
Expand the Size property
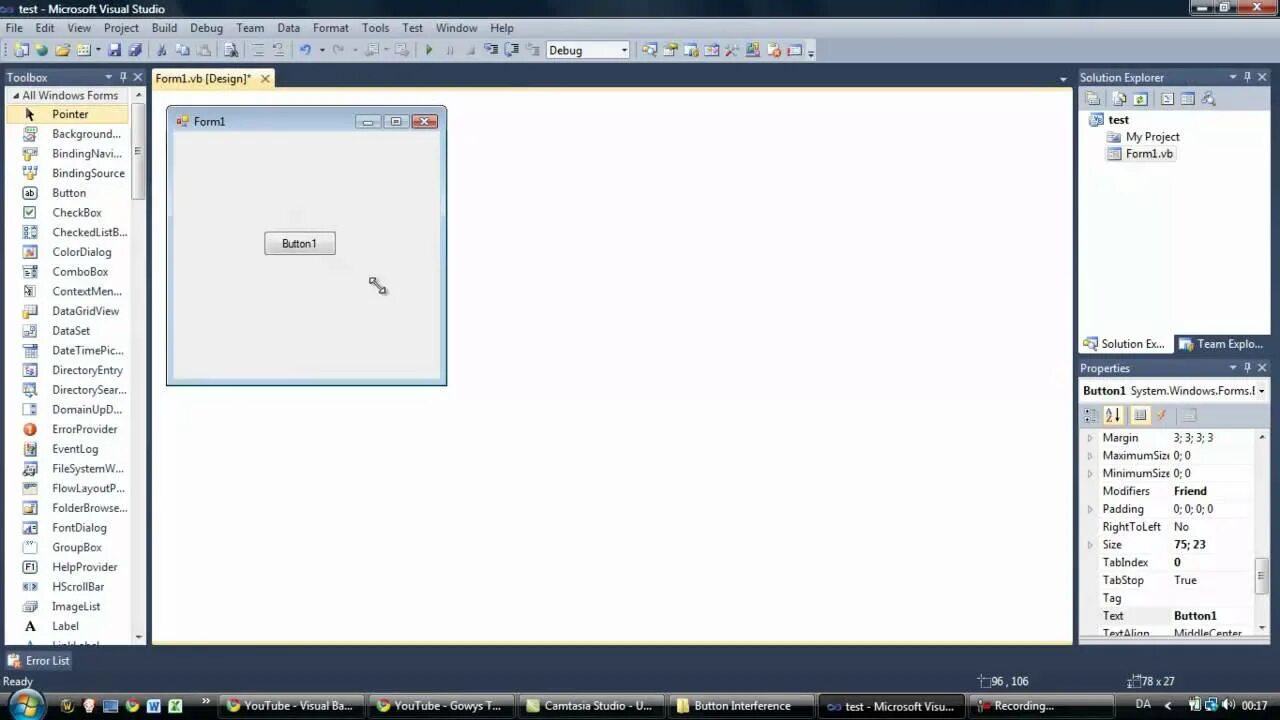pos(1091,545)
